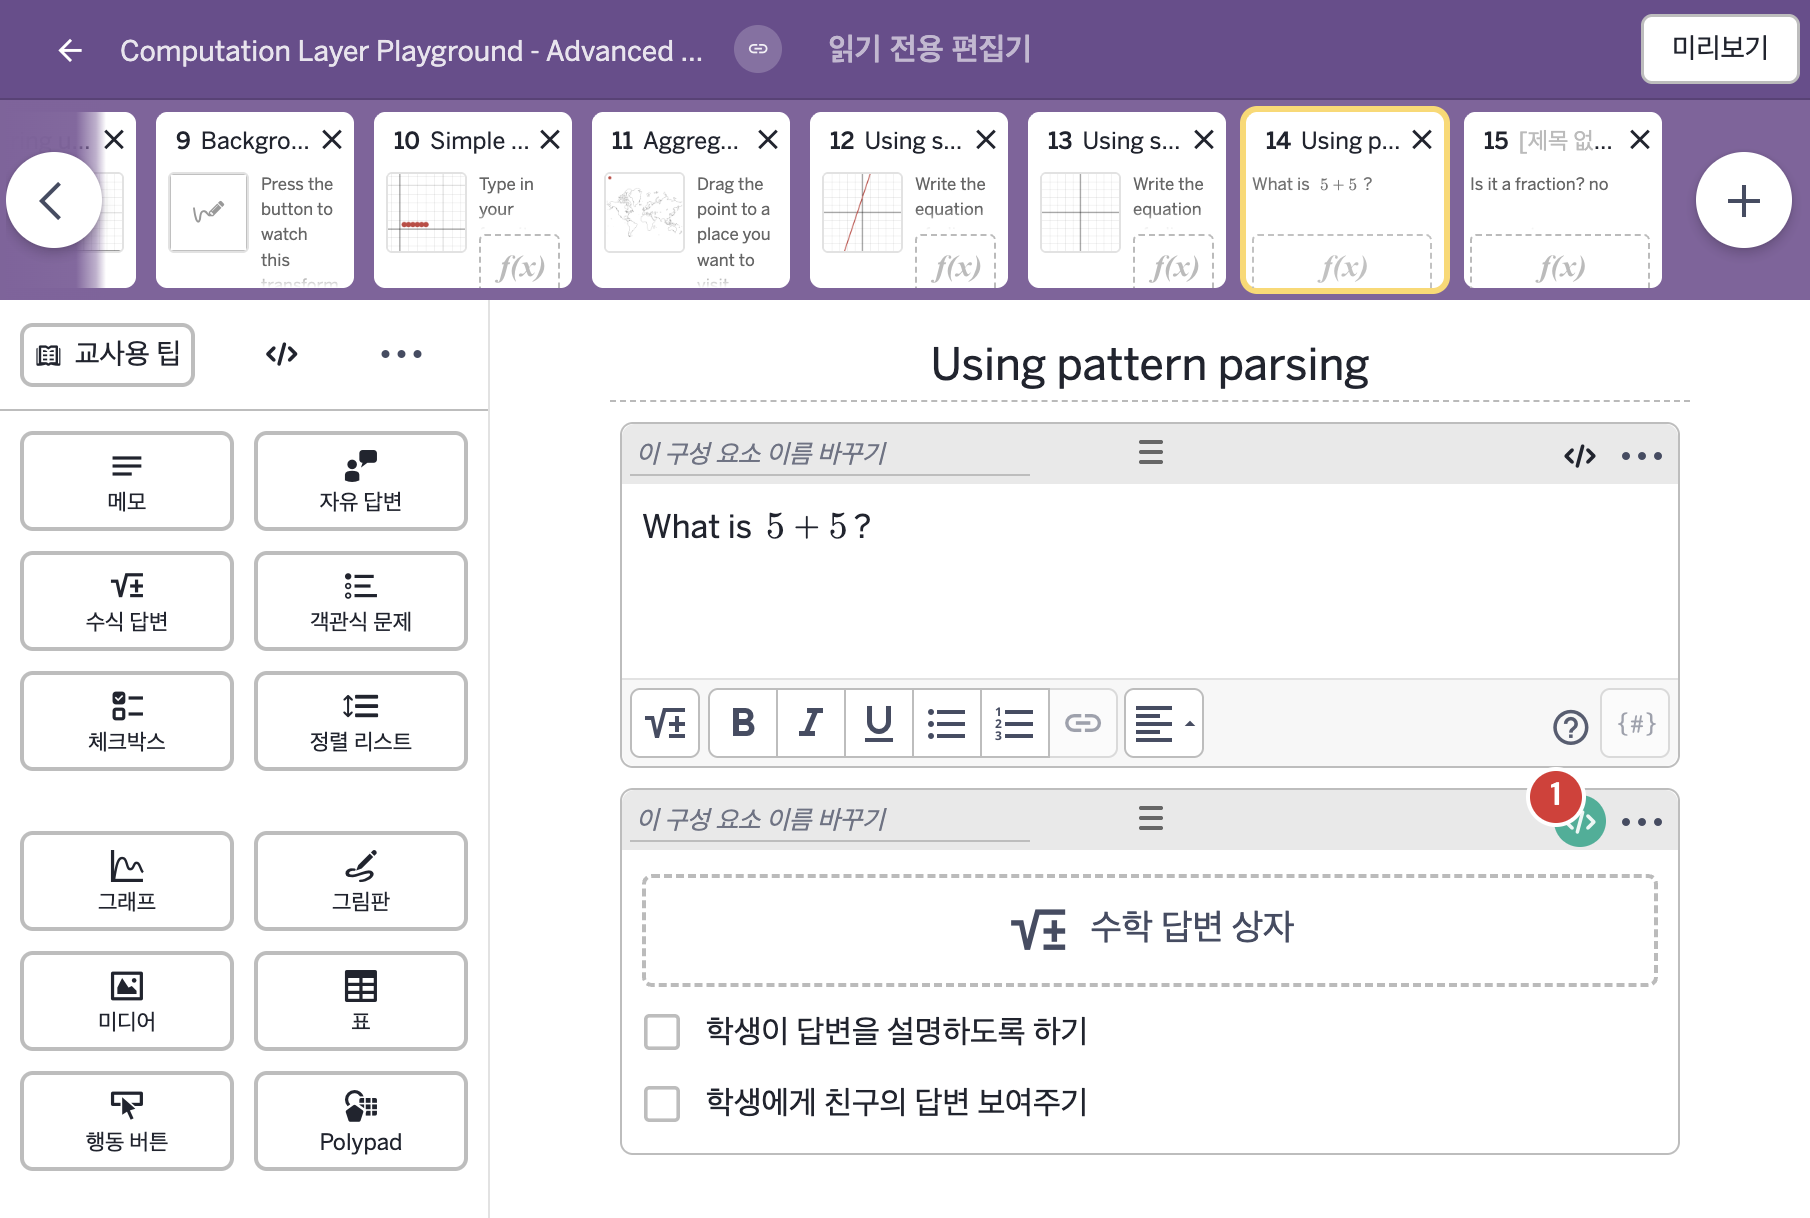Select screen 15 untitled tab
The image size is (1810, 1218).
(1563, 200)
